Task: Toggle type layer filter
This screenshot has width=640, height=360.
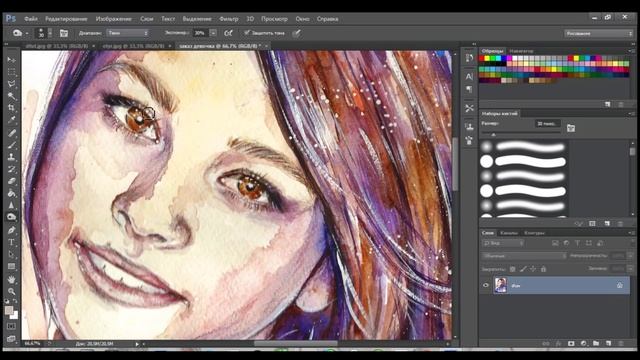Action: pyautogui.click(x=577, y=243)
